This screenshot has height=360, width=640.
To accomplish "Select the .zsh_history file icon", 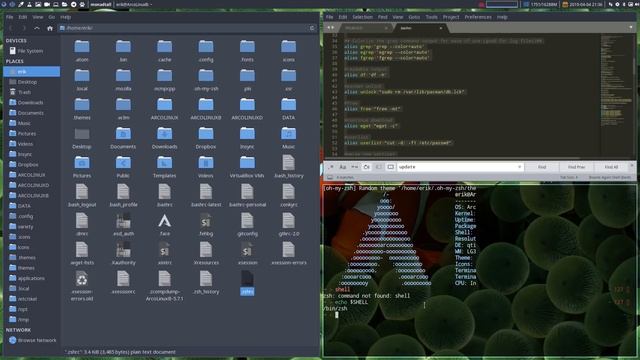I will (x=206, y=279).
